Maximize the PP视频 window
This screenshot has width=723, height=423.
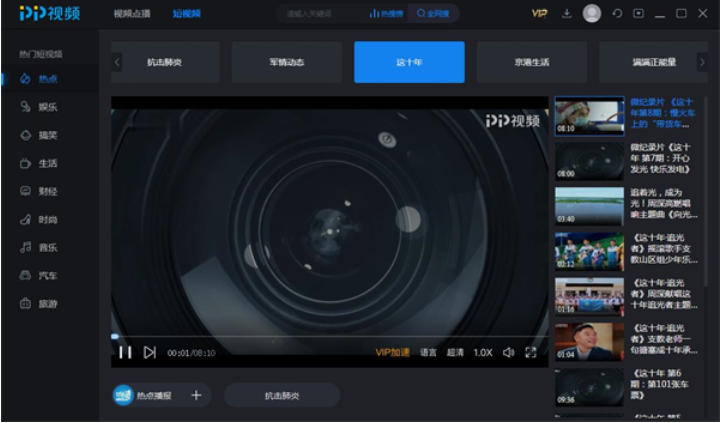(x=681, y=13)
